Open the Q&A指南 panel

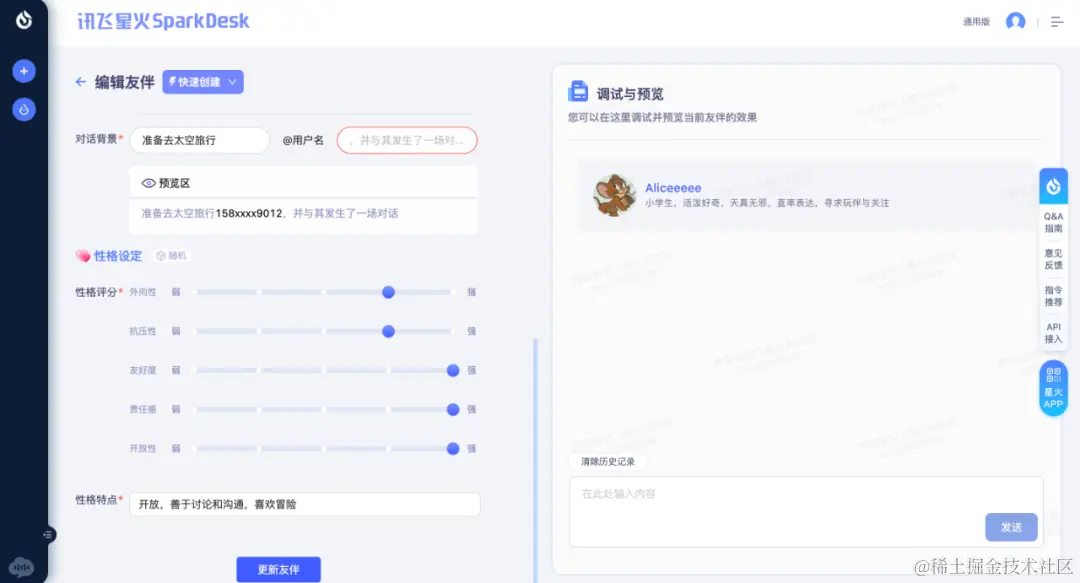pos(1053,220)
